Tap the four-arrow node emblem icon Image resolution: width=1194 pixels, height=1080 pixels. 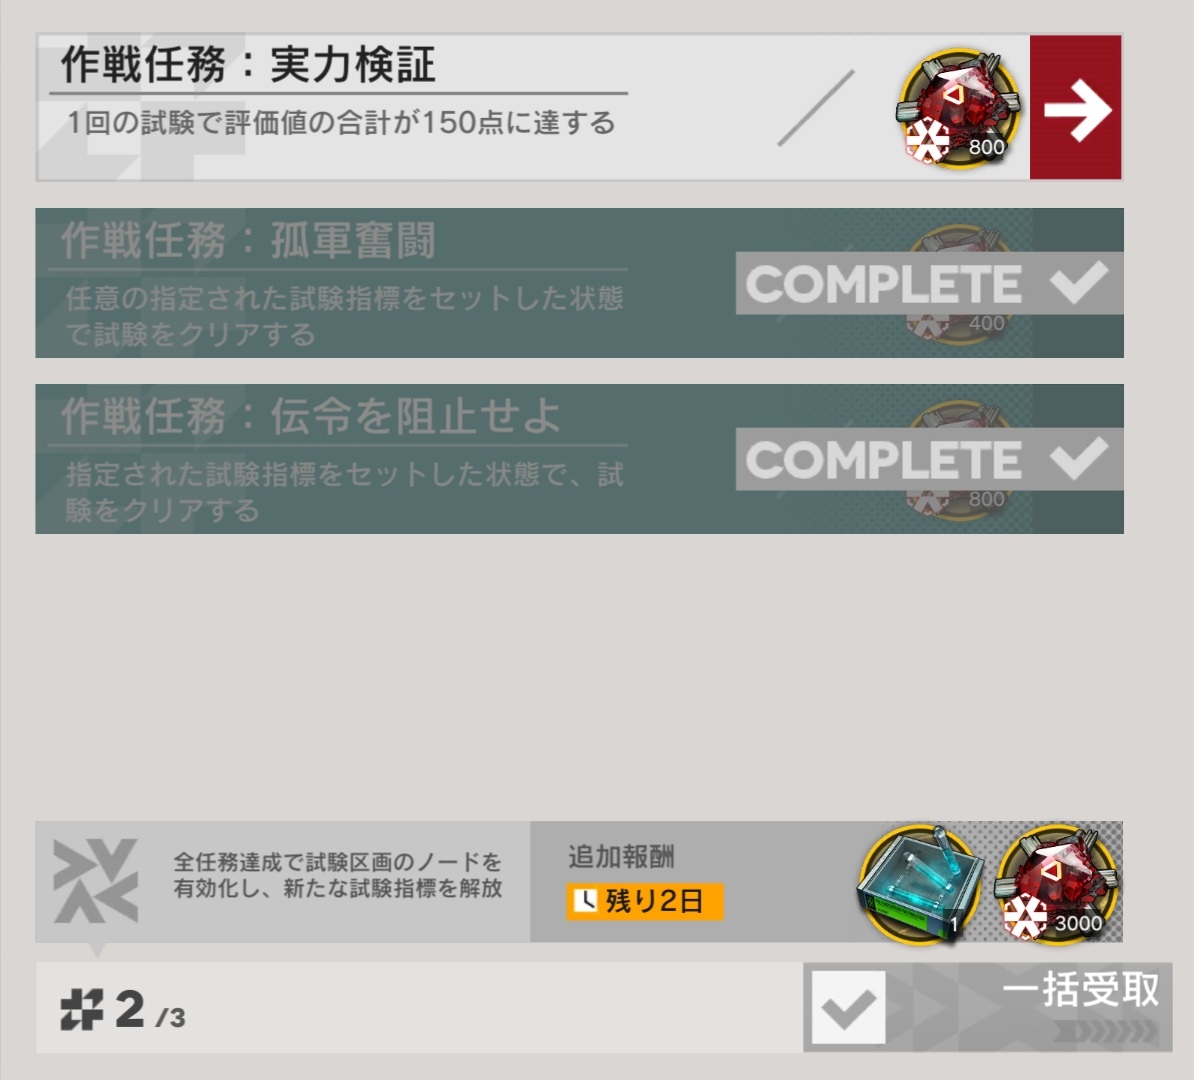[x=96, y=881]
